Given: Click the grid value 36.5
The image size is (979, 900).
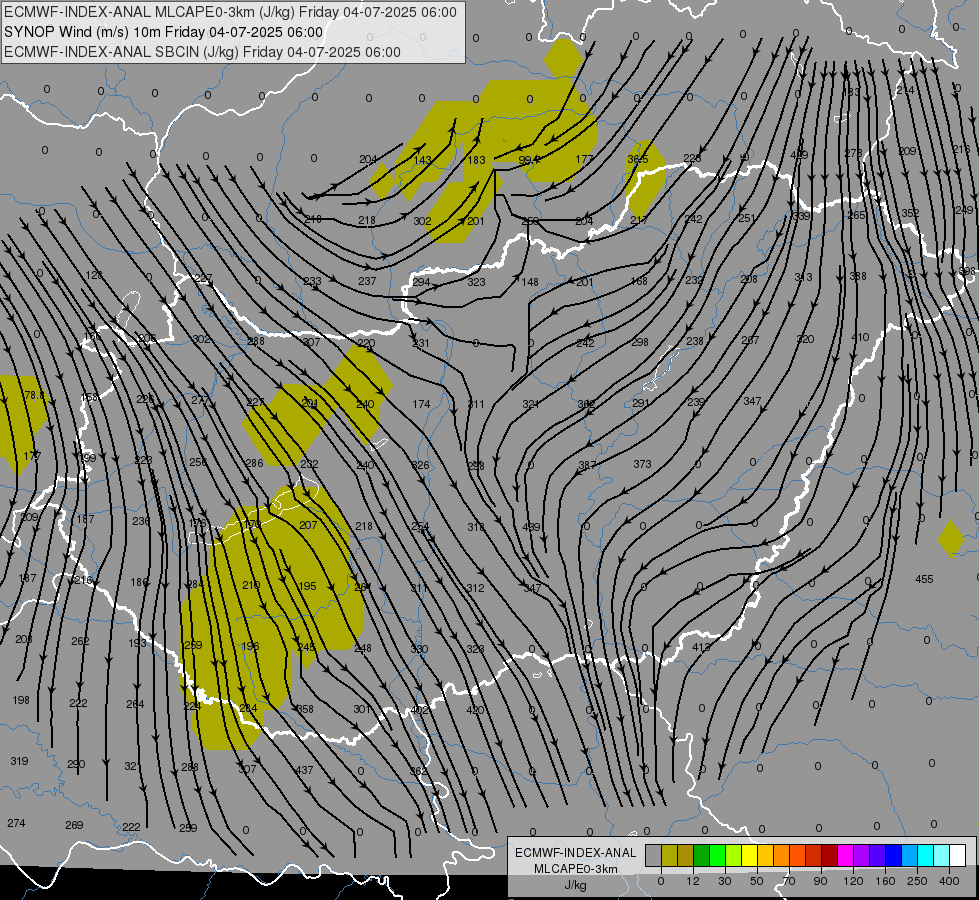Looking at the screenshot, I should point(637,159).
